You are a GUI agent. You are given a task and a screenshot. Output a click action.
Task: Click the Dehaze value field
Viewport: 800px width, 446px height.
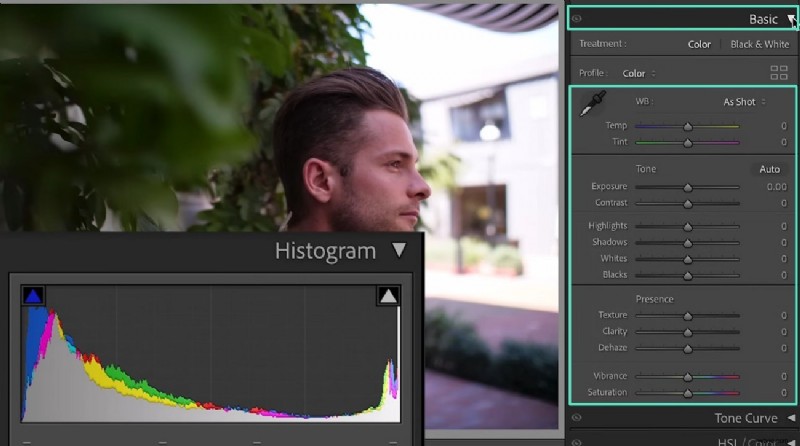(x=784, y=348)
